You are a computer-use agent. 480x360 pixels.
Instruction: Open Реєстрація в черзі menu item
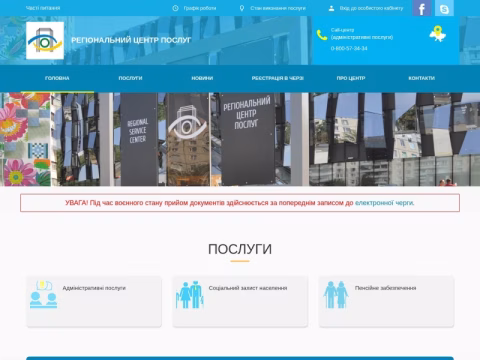pyautogui.click(x=278, y=78)
